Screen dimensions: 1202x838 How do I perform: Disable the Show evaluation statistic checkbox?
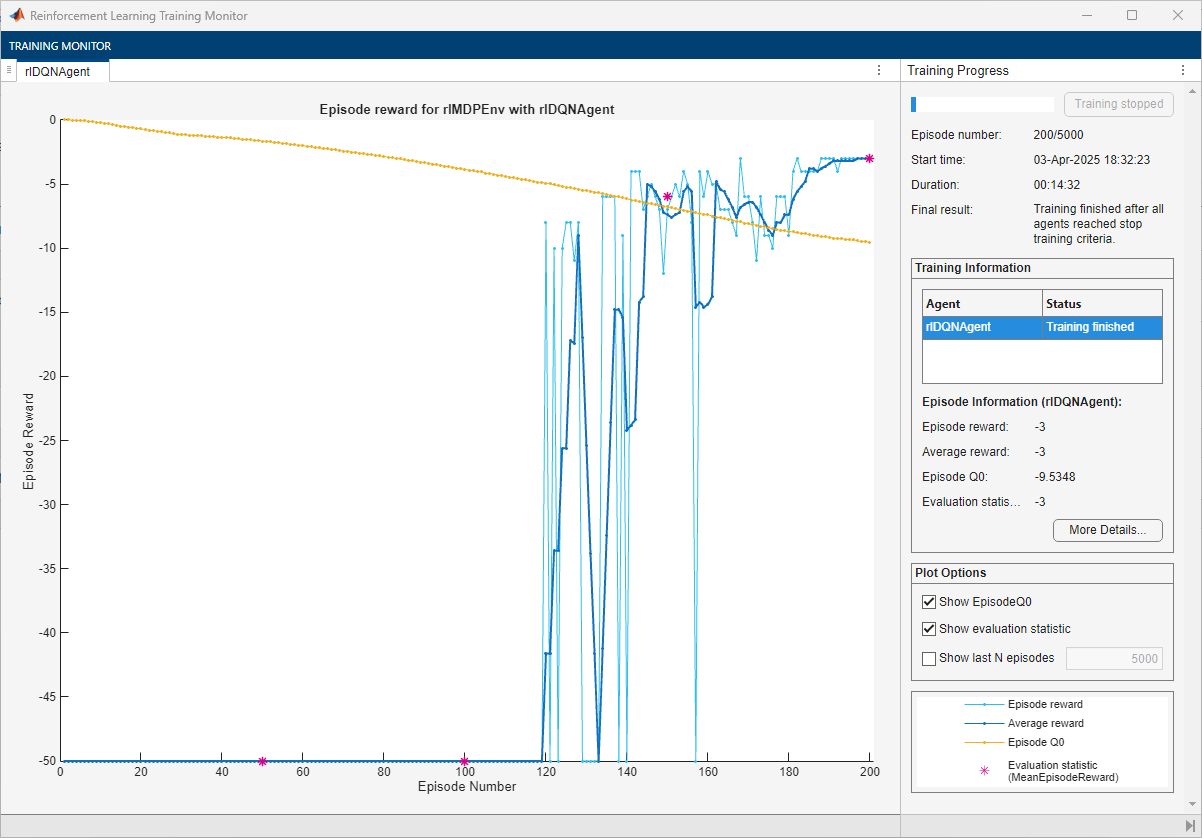929,629
